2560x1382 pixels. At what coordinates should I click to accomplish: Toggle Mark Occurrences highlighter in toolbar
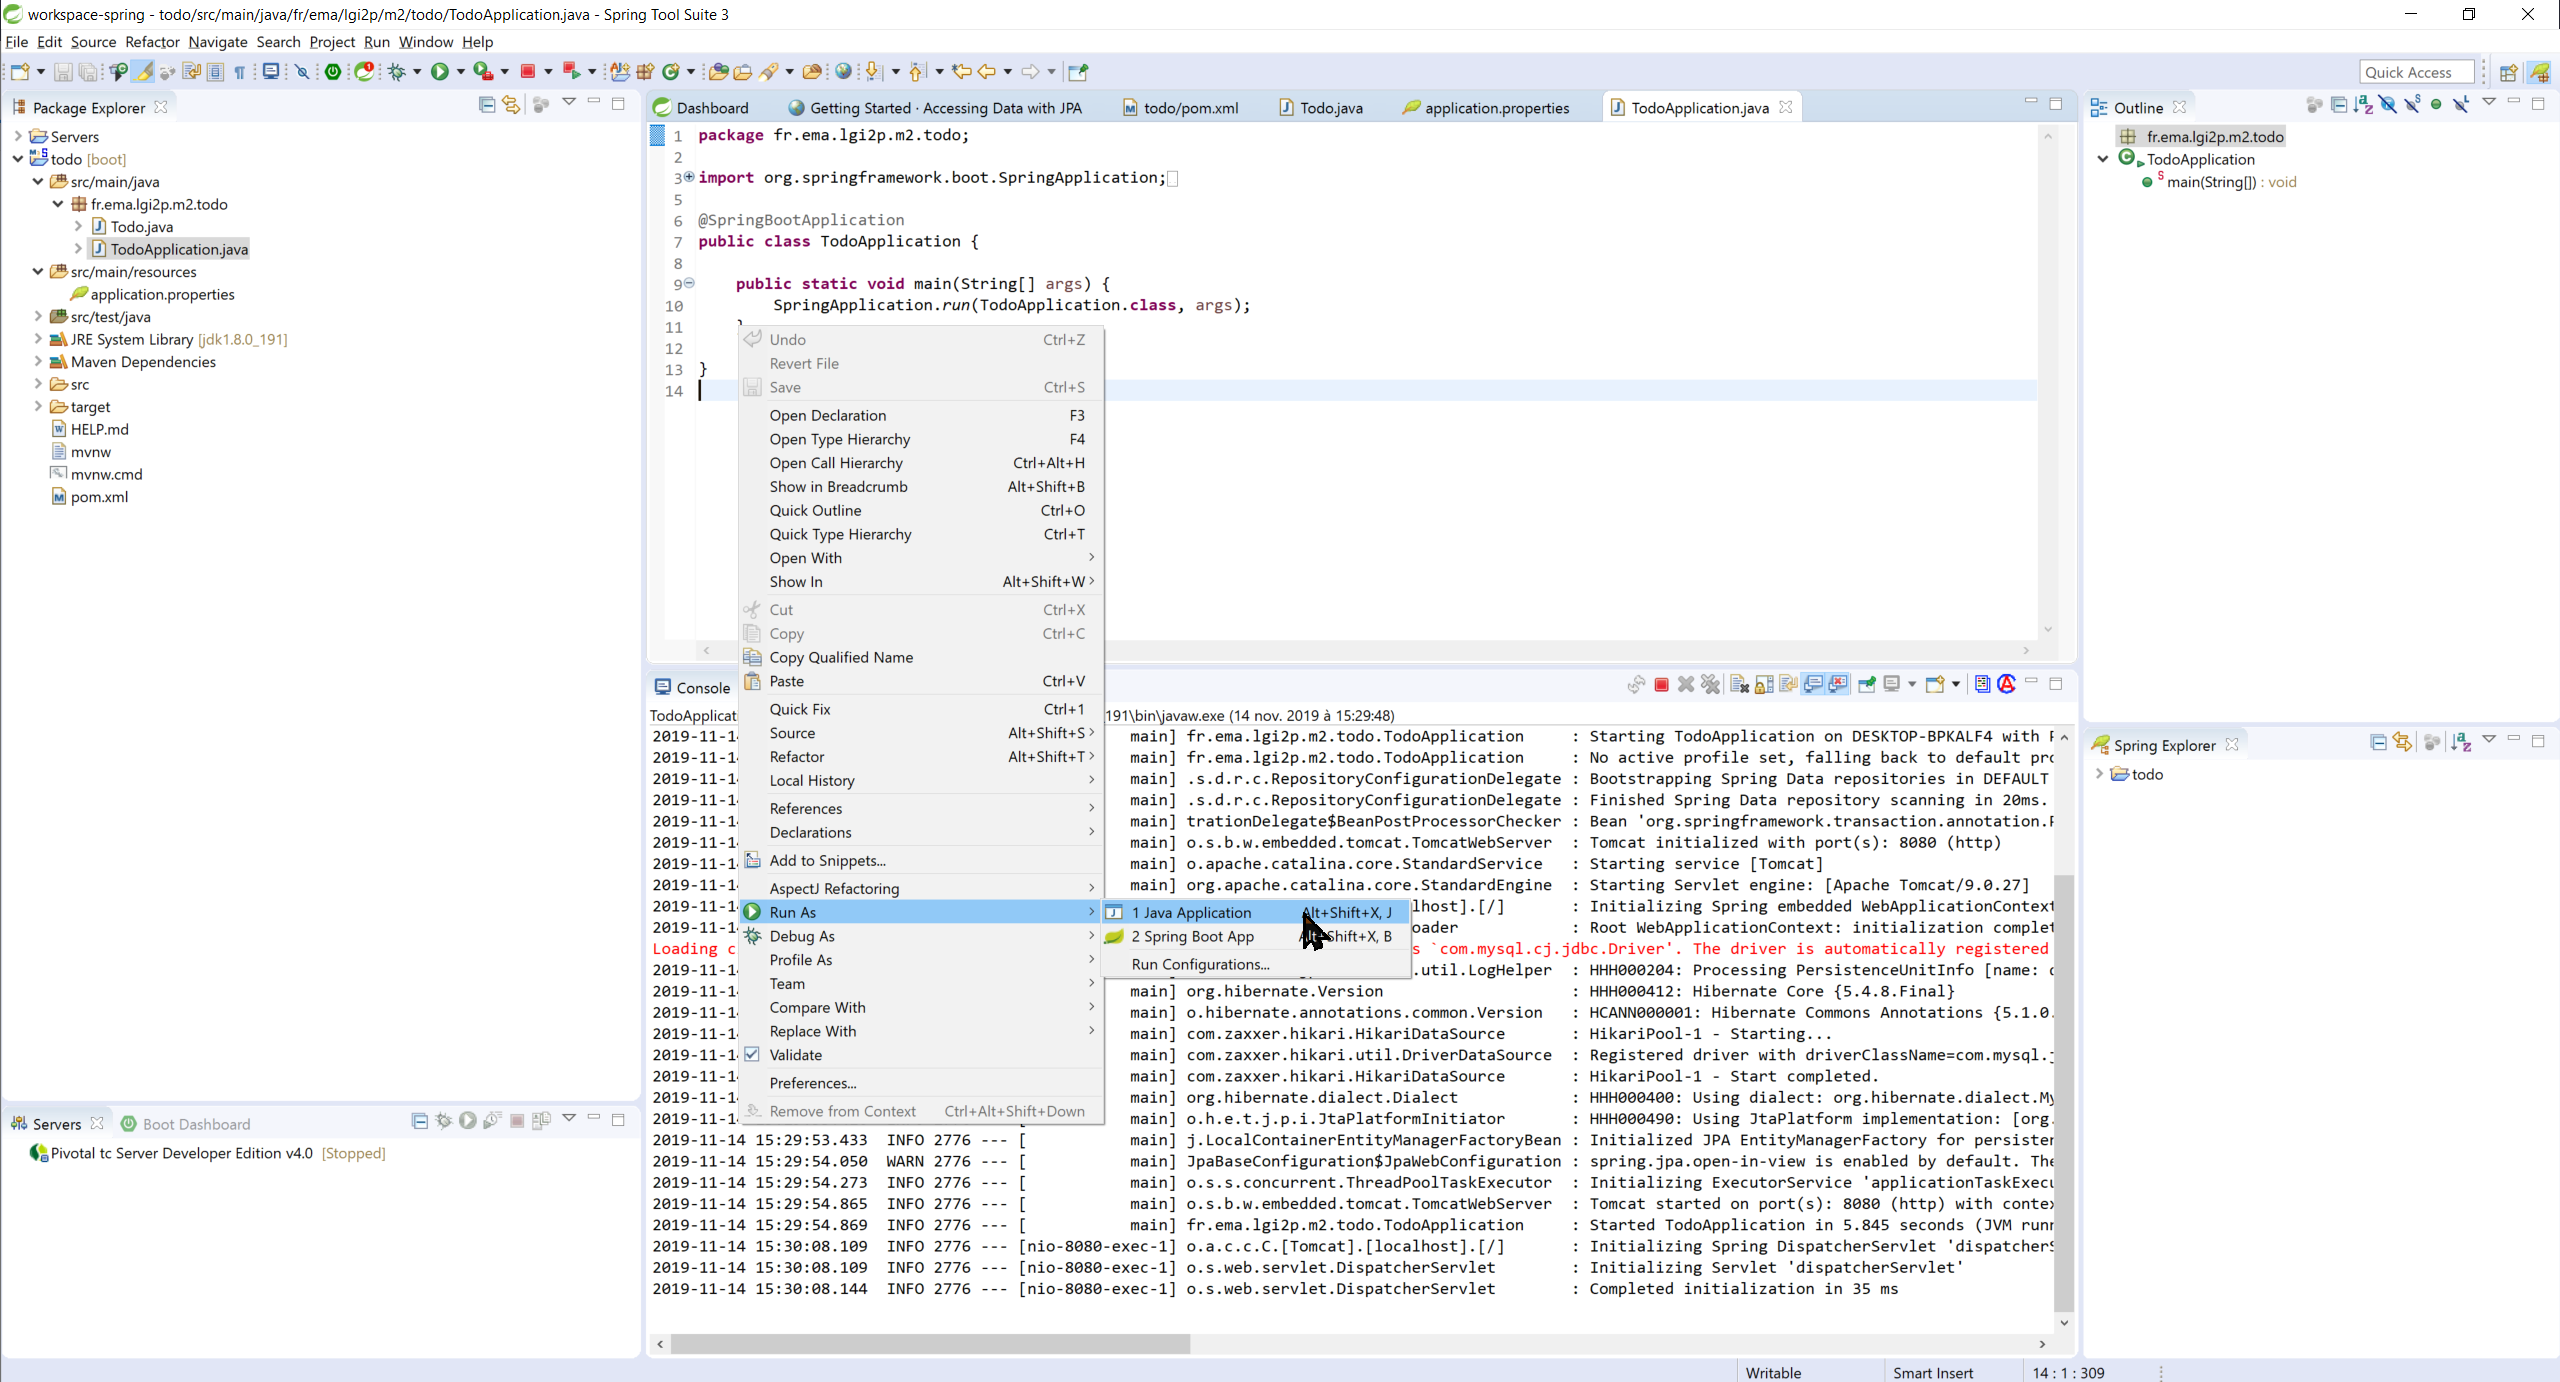point(144,72)
